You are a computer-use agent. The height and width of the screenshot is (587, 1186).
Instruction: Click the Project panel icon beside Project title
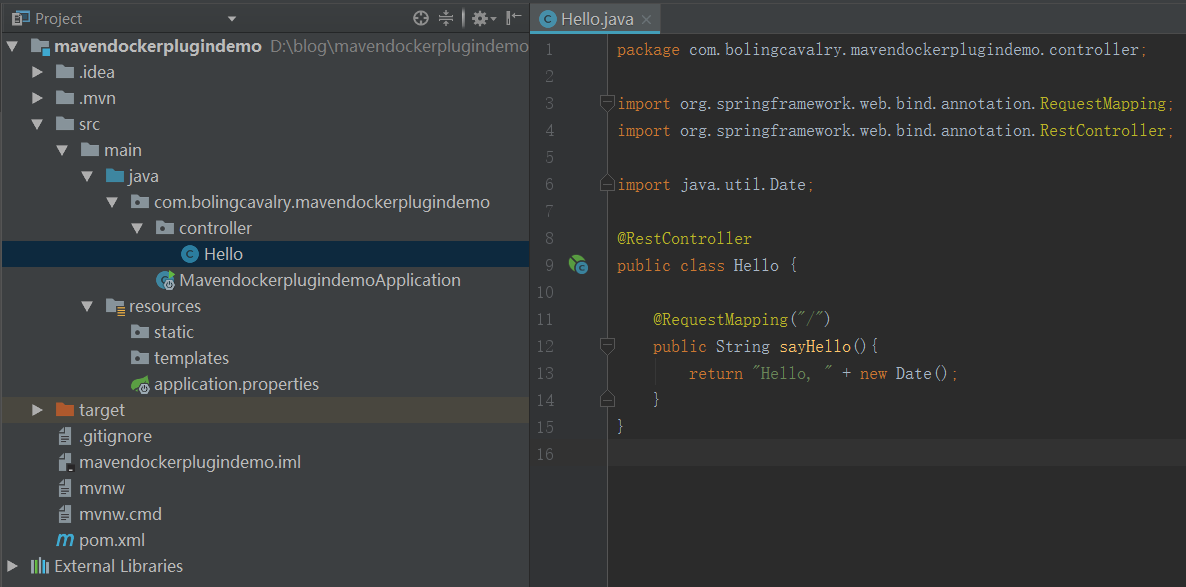tap(20, 18)
